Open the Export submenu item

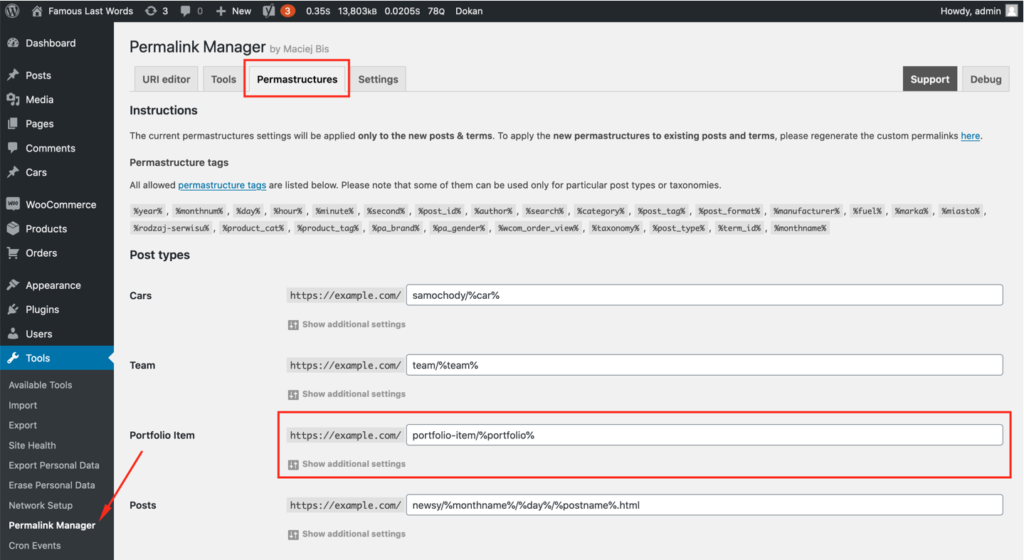pyautogui.click(x=23, y=425)
